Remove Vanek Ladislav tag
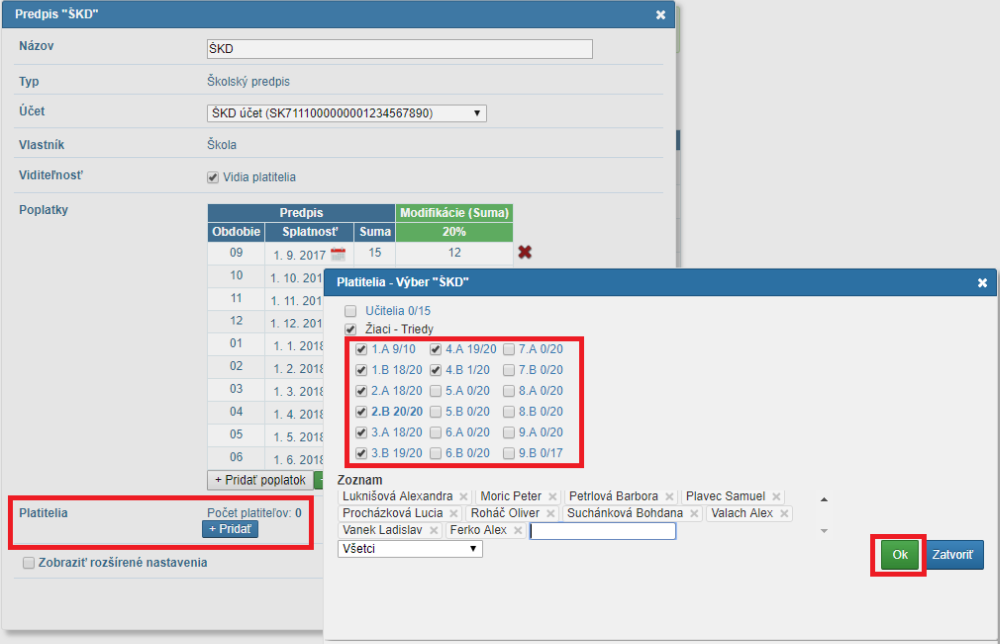 (x=434, y=531)
